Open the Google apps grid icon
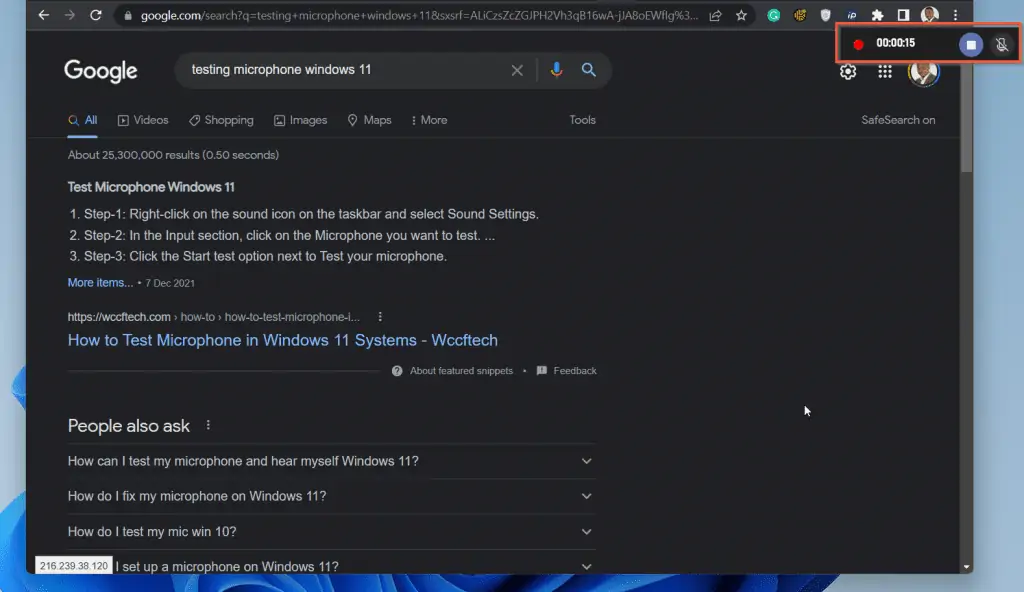Screen dimensions: 1024x592 (884, 71)
